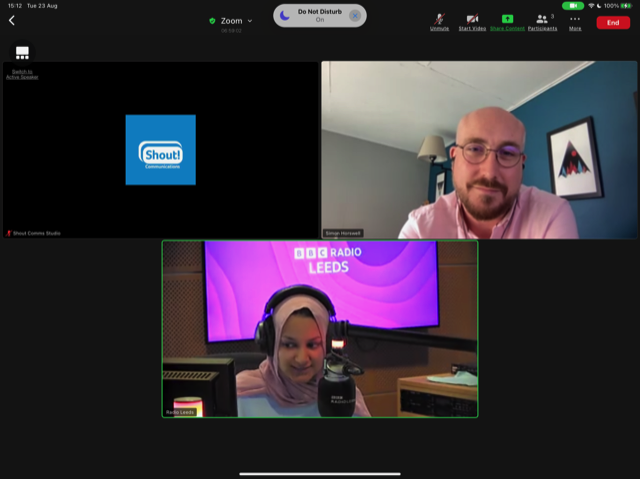Select the Radio Leeds video tile
This screenshot has width=640, height=479.
(x=320, y=329)
